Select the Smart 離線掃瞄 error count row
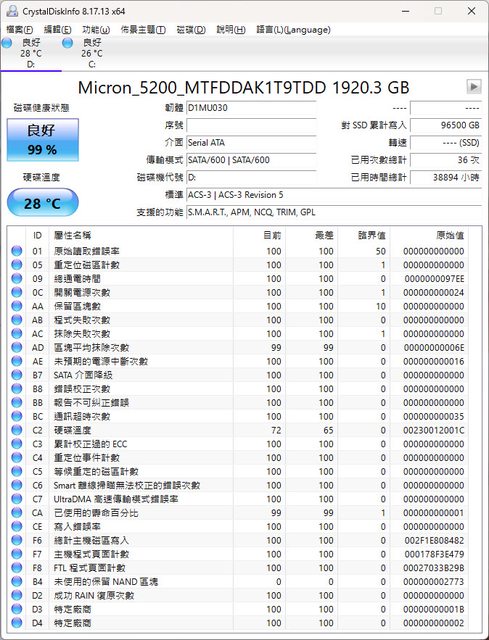The width and height of the screenshot is (489, 640). pyautogui.click(x=238, y=485)
